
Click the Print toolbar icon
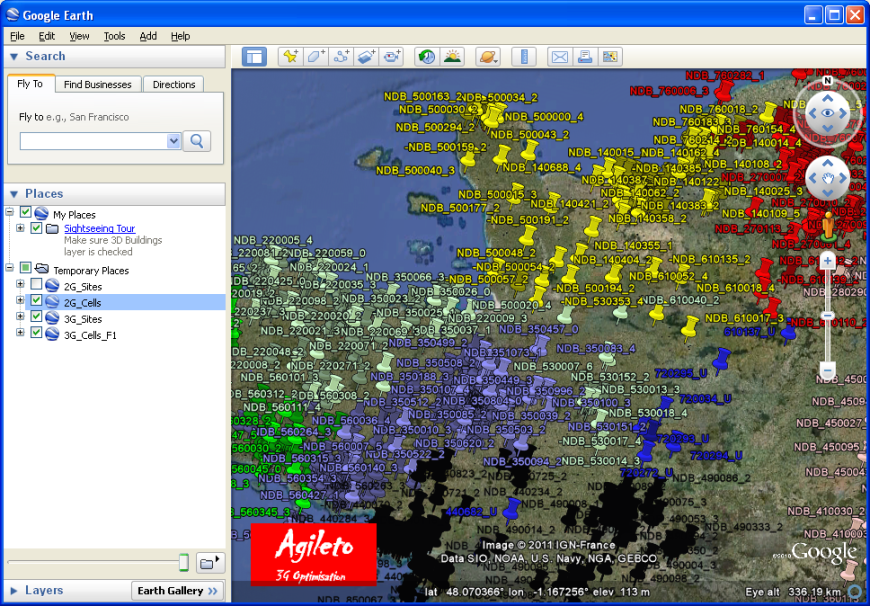coord(585,57)
